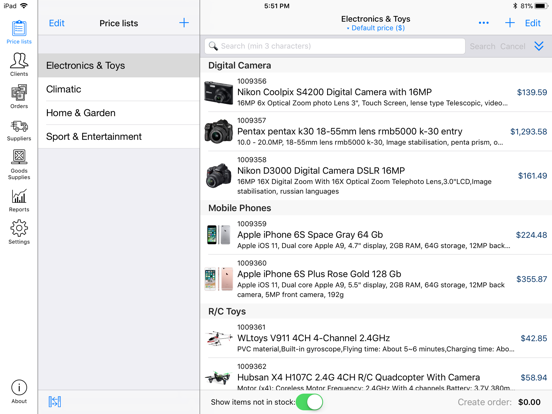Image resolution: width=552 pixels, height=414 pixels.
Task: Select Pentax pentax k30 item title
Action: [350, 131]
